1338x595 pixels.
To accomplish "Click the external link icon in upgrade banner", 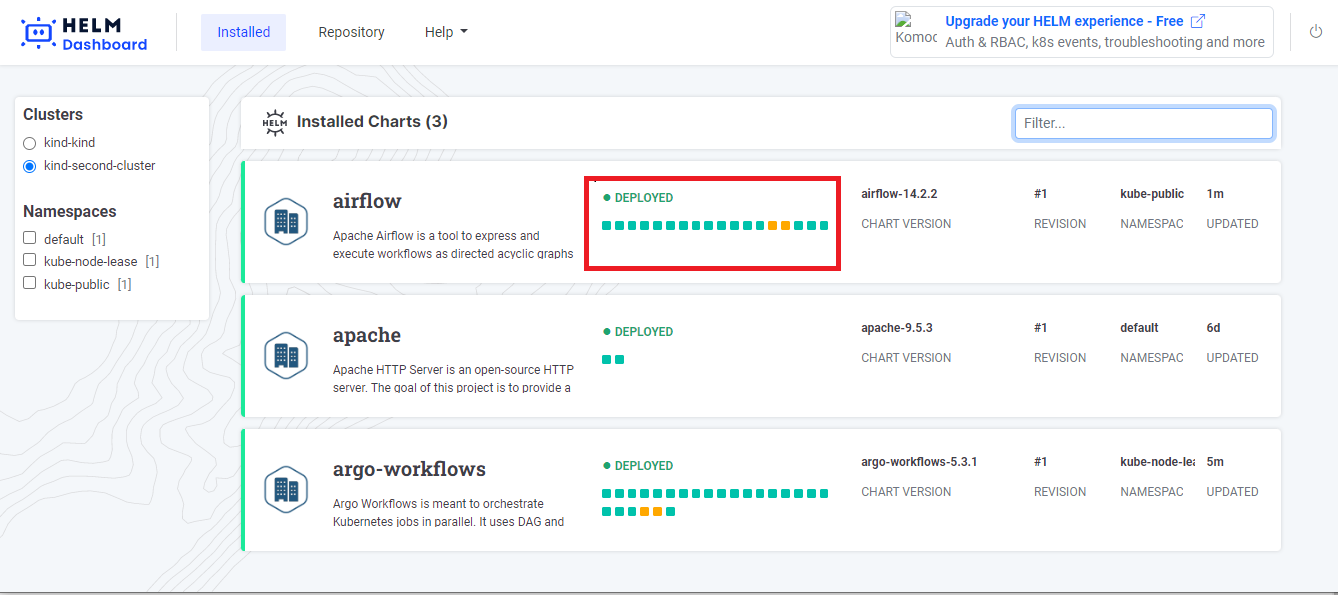I will (1198, 21).
